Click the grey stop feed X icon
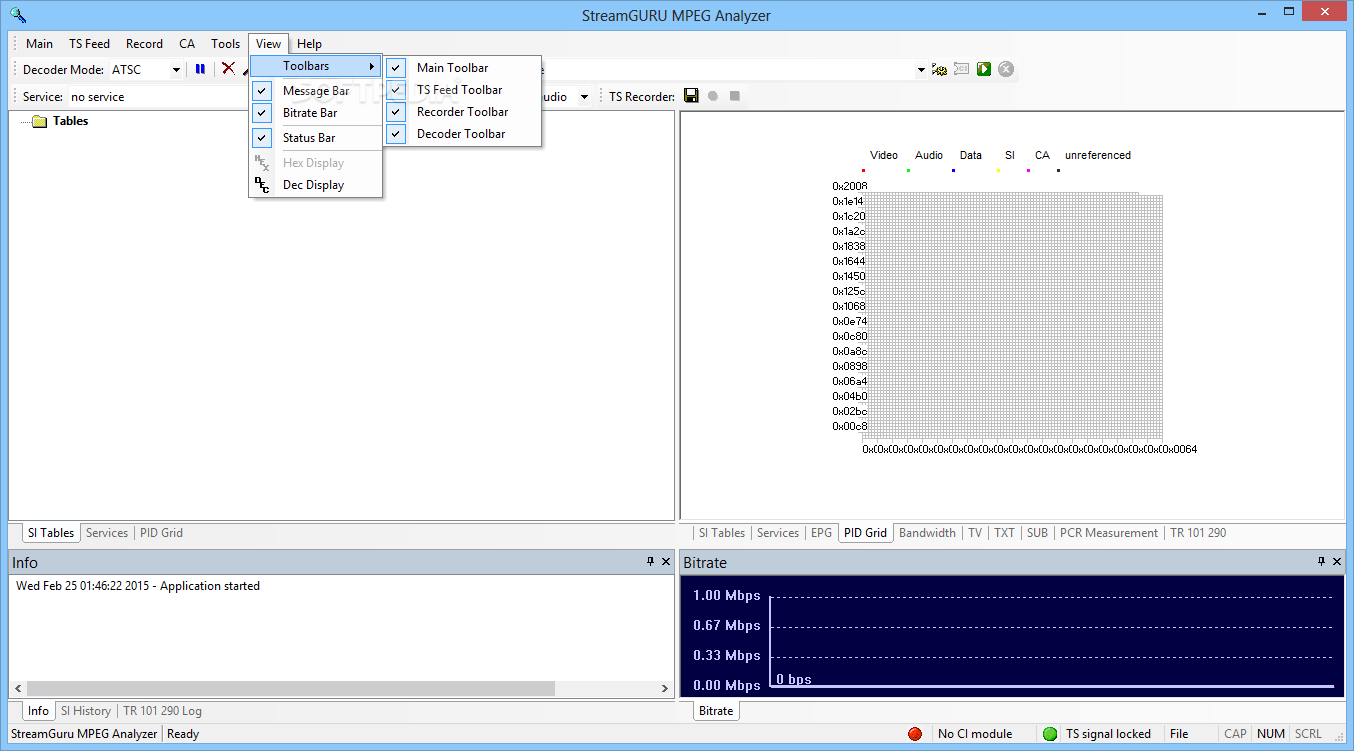Viewport: 1354px width, 751px height. (1006, 69)
